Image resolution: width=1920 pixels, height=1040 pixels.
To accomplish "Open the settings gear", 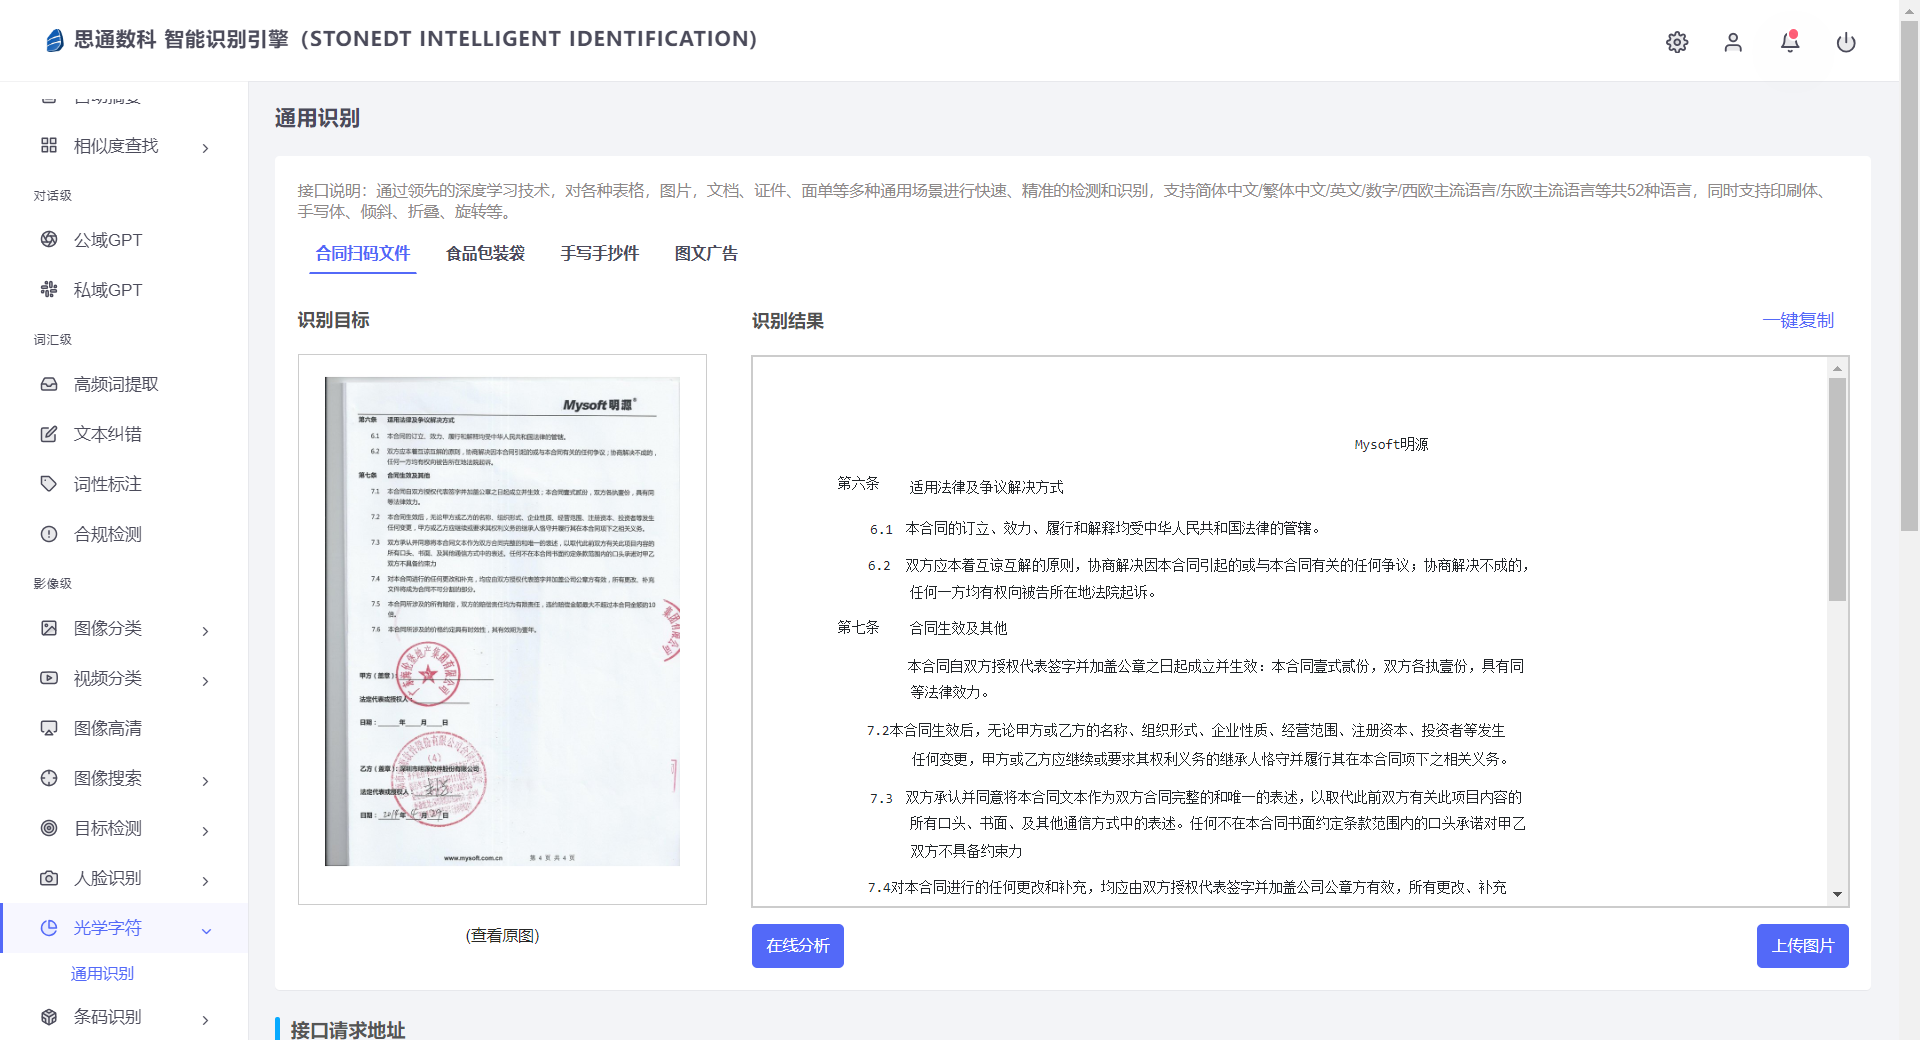I will [x=1677, y=42].
